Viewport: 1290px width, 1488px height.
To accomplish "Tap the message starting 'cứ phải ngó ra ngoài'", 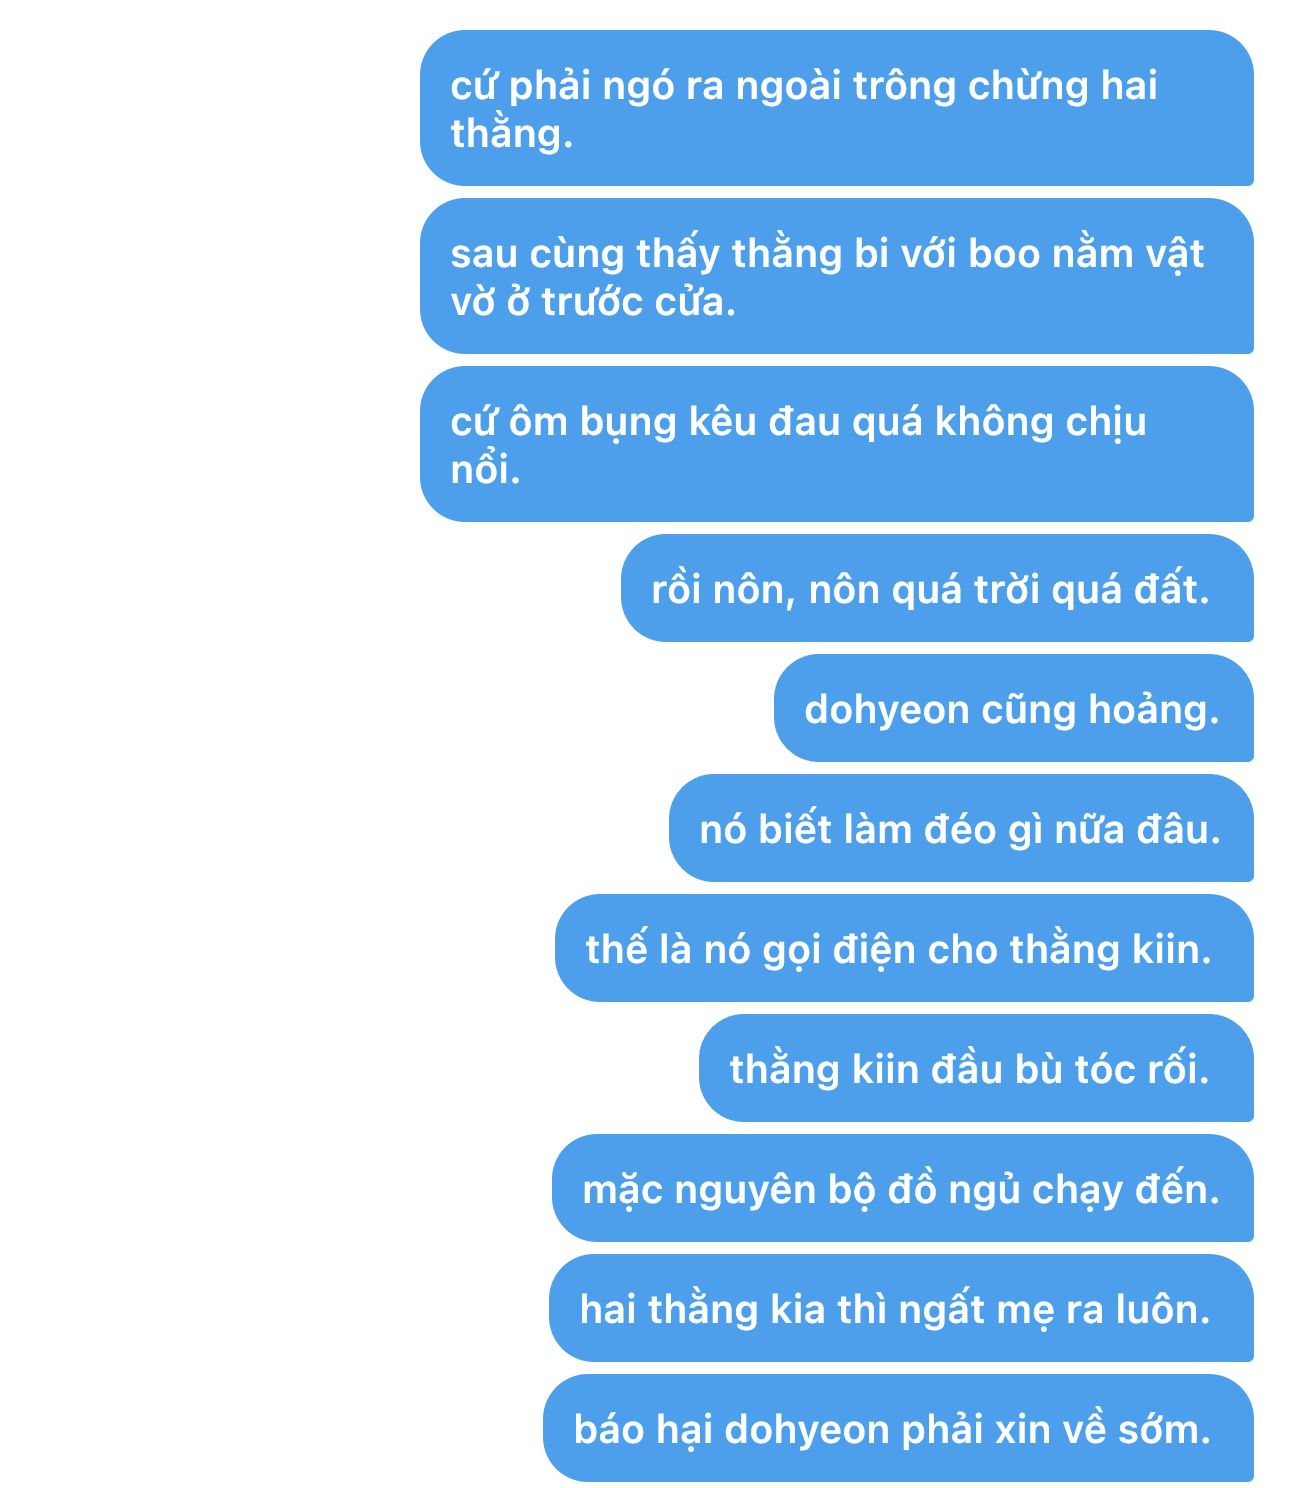I will tap(837, 108).
